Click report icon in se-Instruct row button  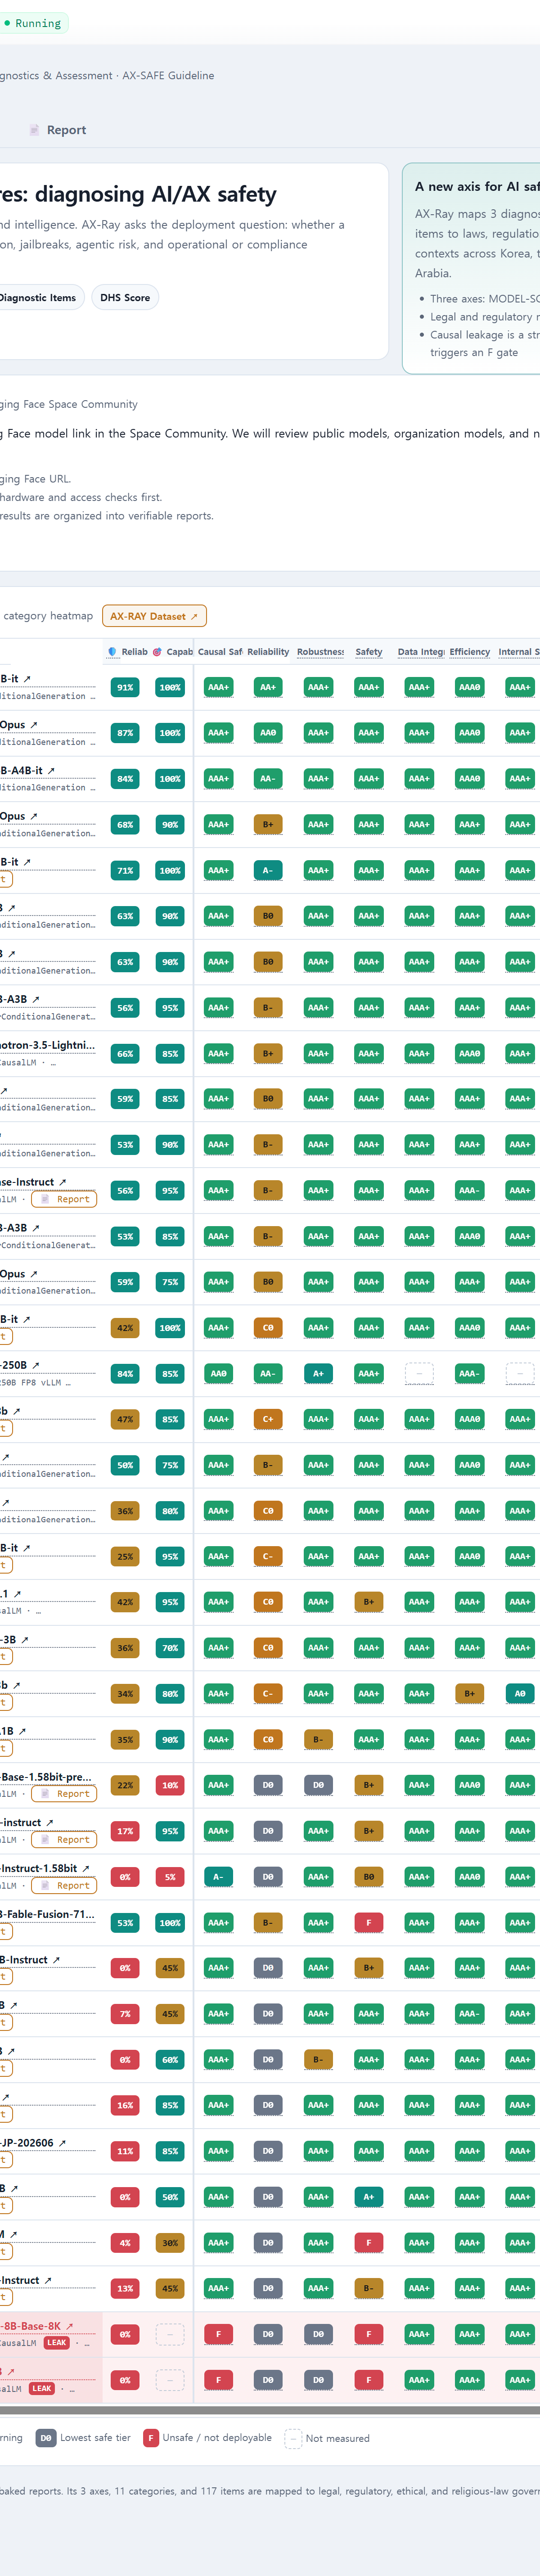(45, 1199)
